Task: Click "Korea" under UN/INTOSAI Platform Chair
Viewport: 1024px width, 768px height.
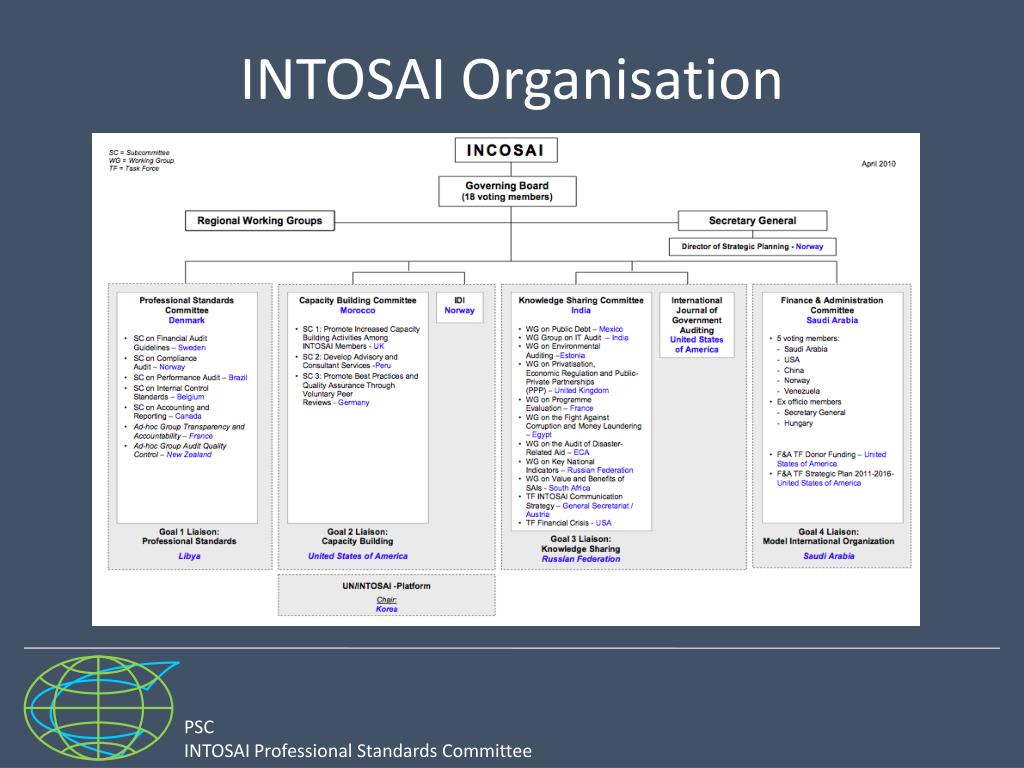Action: tap(387, 609)
